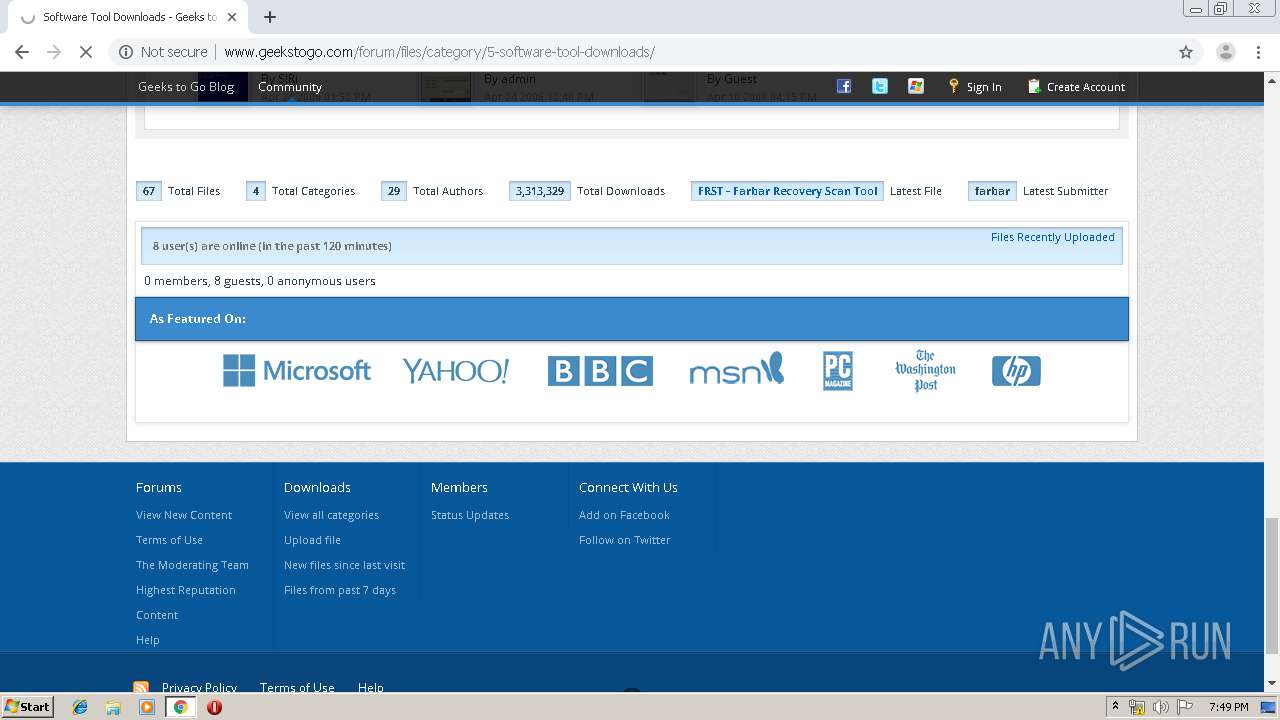
Task: Open the Chrome profile avatar icon
Action: [1225, 52]
